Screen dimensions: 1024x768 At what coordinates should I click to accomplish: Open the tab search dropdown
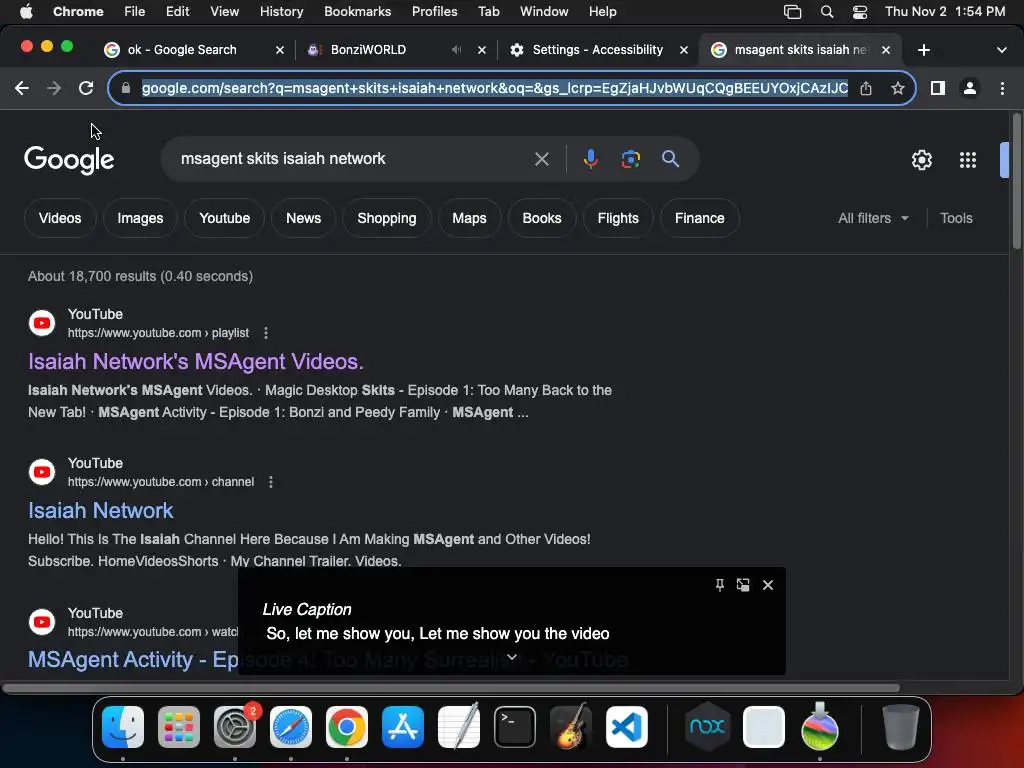tap(1002, 50)
